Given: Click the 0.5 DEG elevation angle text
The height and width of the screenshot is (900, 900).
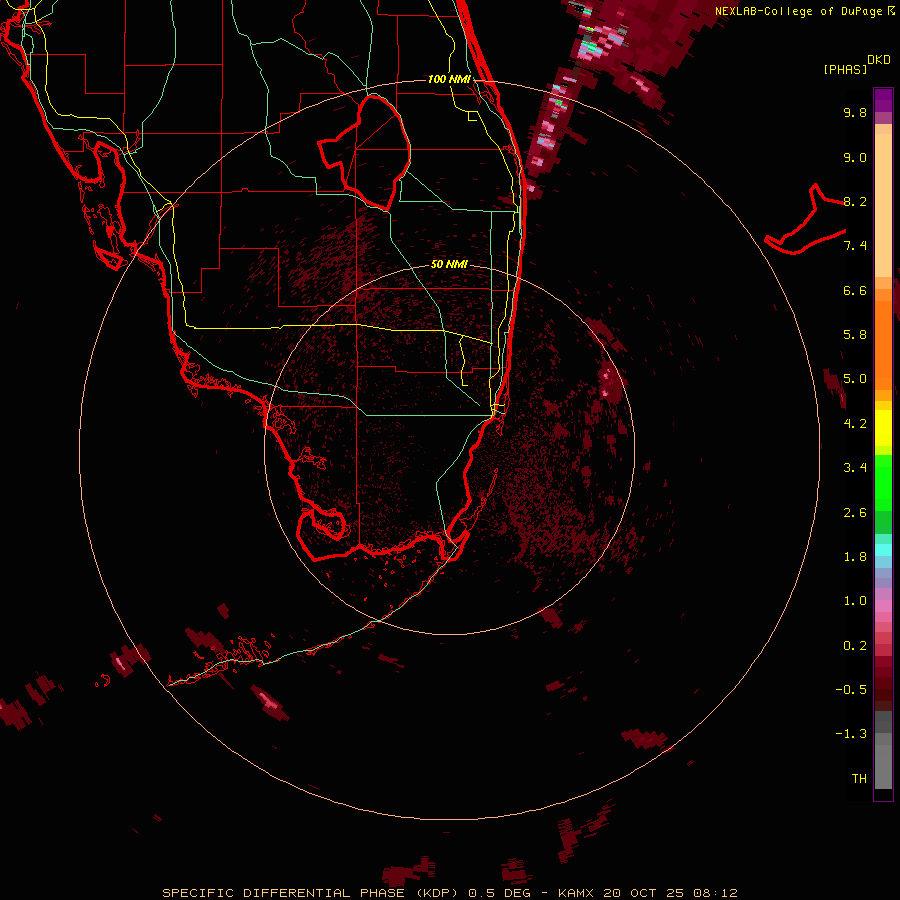Looking at the screenshot, I should 501,893.
